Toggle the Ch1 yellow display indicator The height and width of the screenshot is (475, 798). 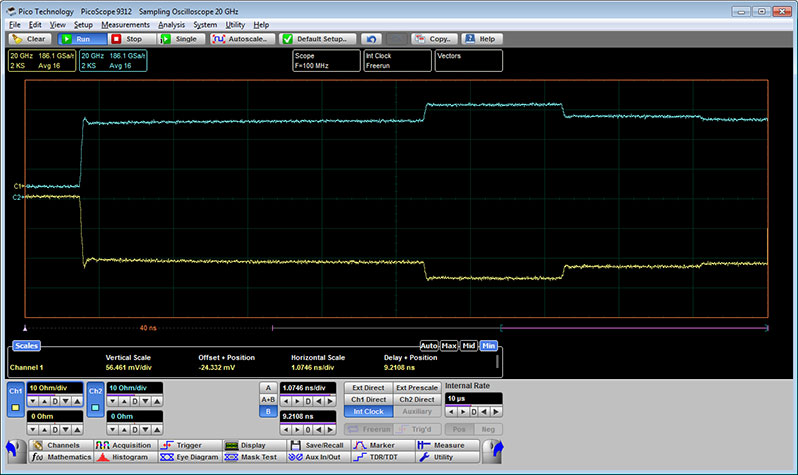point(15,407)
